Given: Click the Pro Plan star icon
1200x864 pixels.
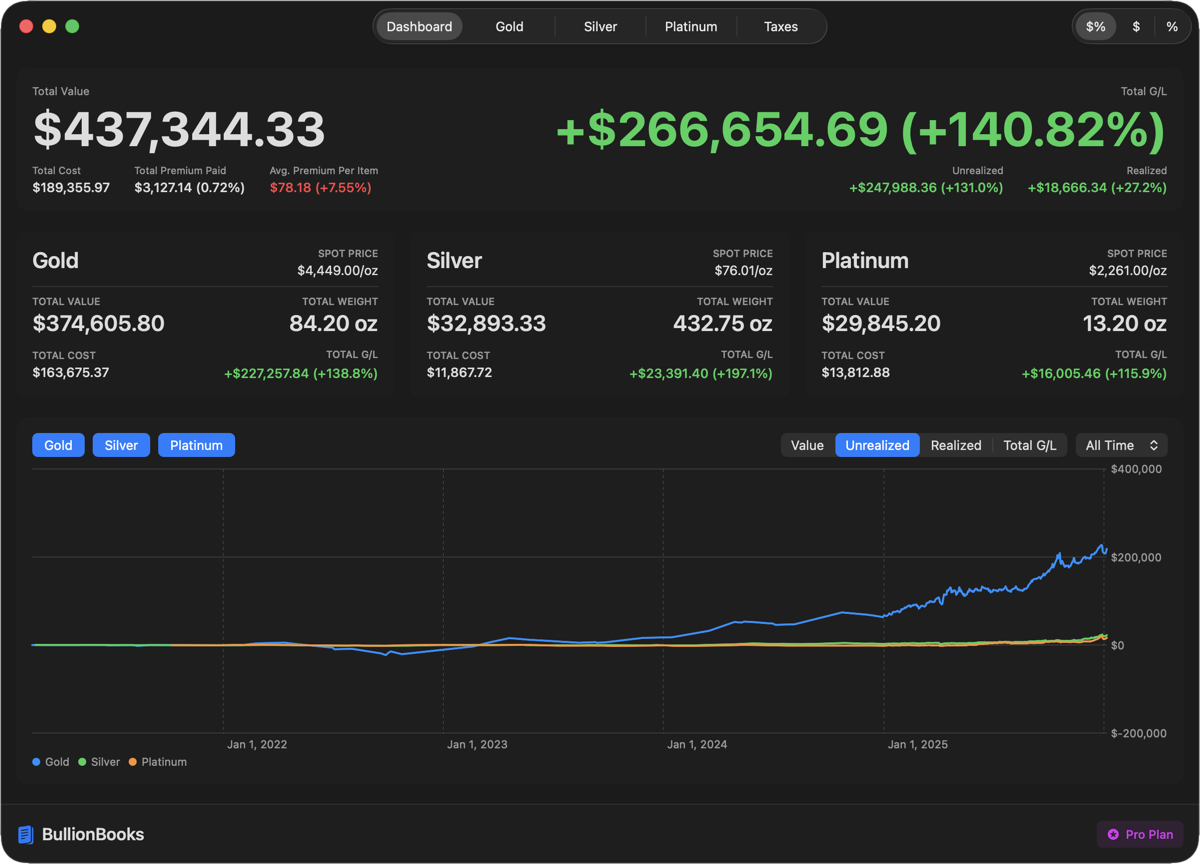Looking at the screenshot, I should pyautogui.click(x=1113, y=834).
